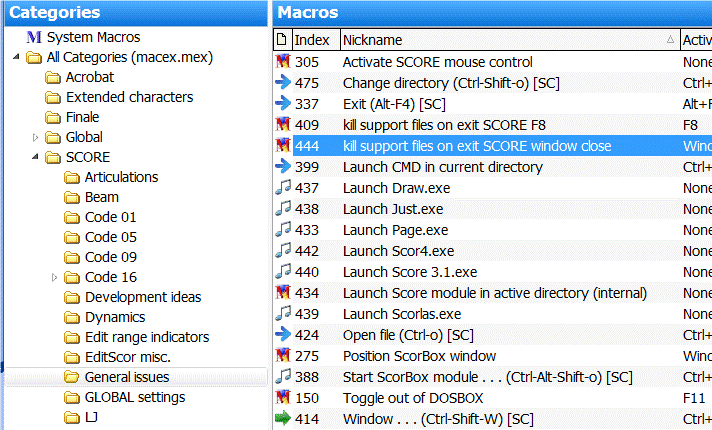This screenshot has width=712, height=430.
Task: Click the Finale folder icon
Action: coord(53,118)
